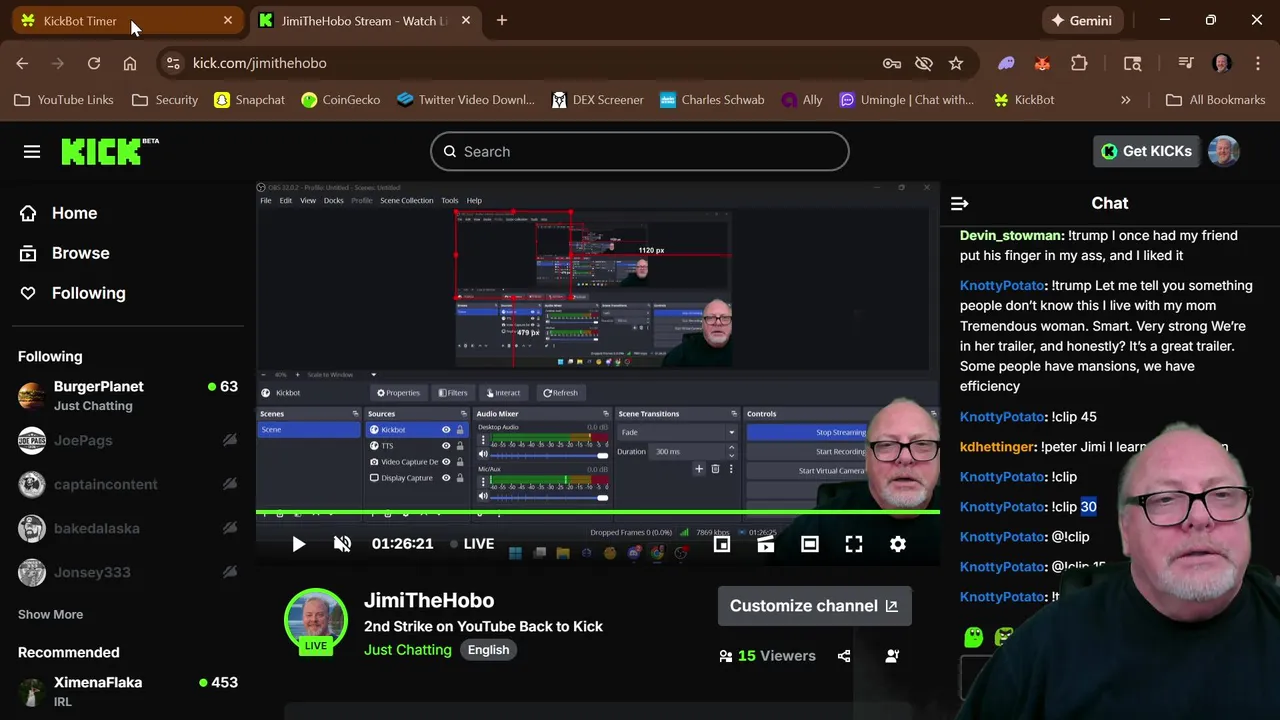1280x720 pixels.
Task: Click the Get KICKs button
Action: 1146,151
